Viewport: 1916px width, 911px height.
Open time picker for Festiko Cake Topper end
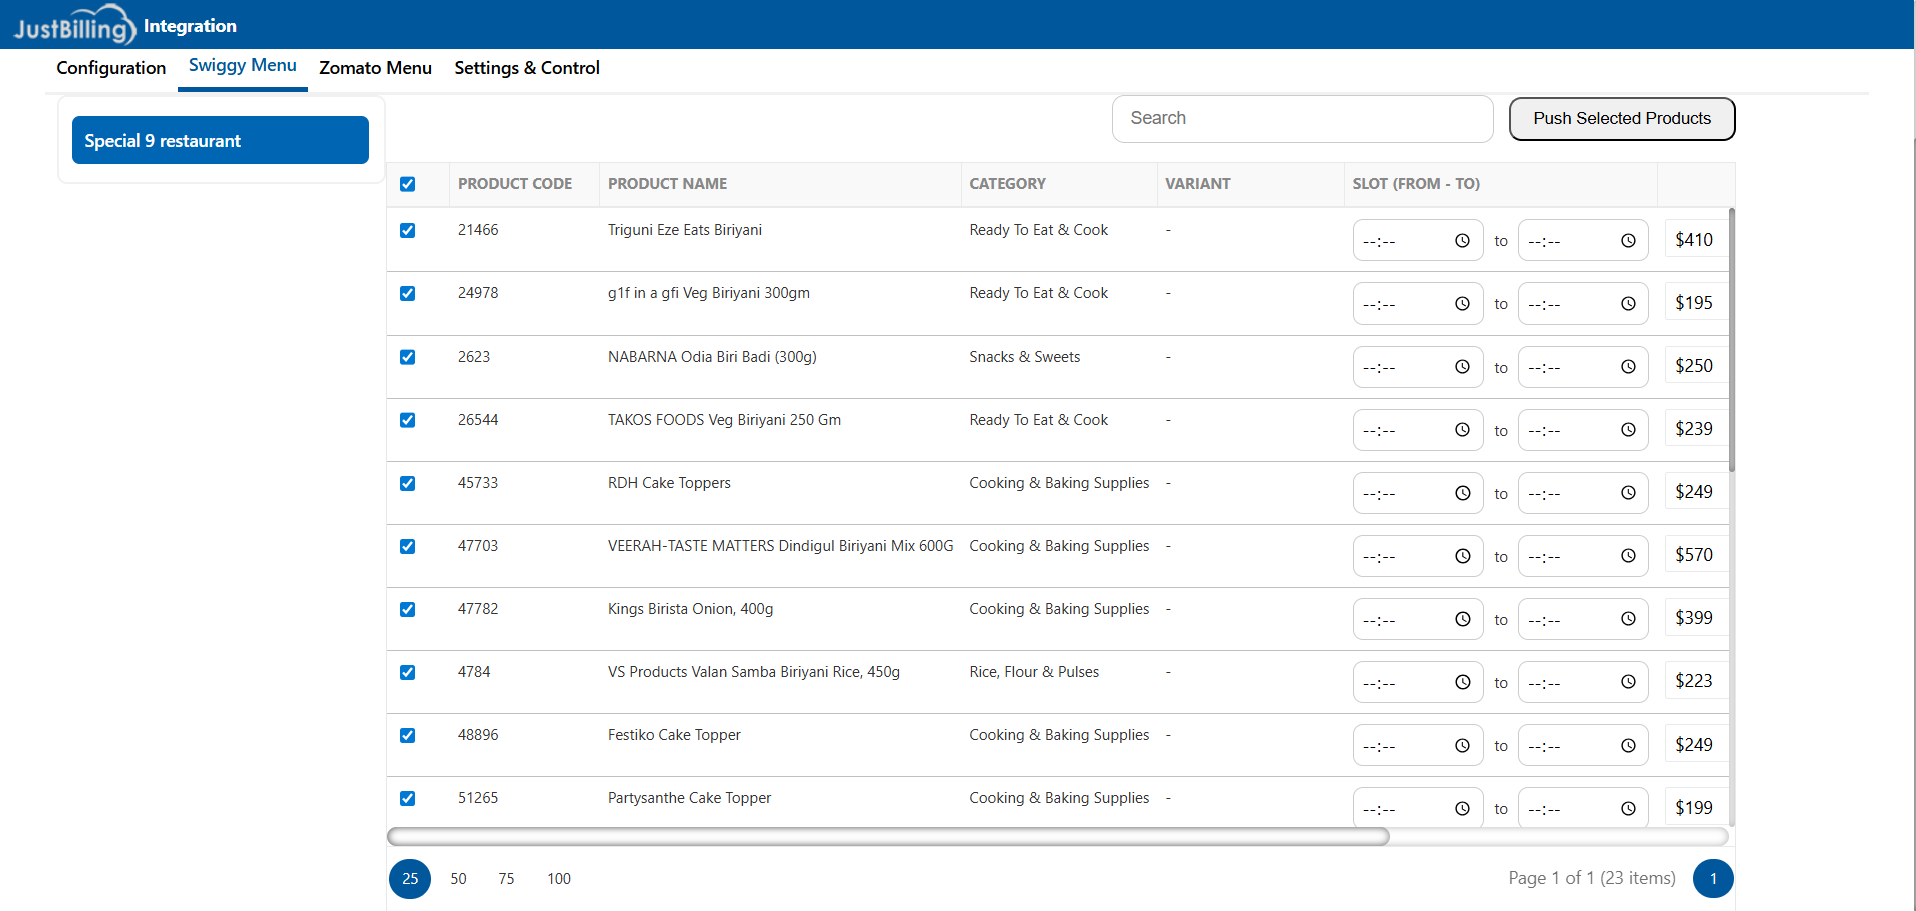1628,746
